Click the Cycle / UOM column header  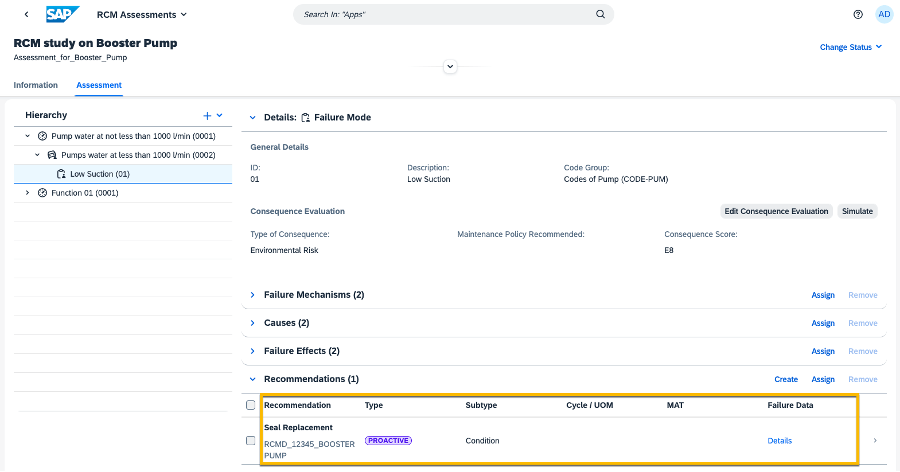coord(589,405)
